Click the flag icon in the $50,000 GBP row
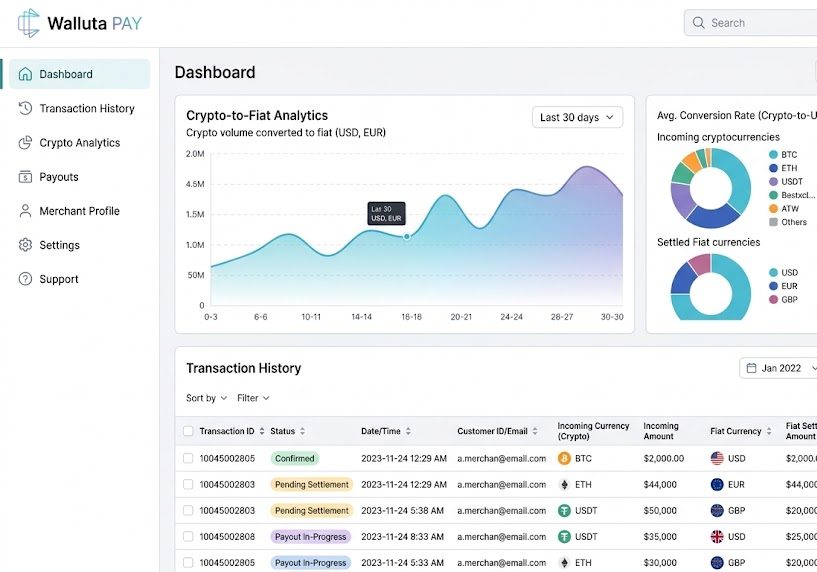 pyautogui.click(x=717, y=510)
